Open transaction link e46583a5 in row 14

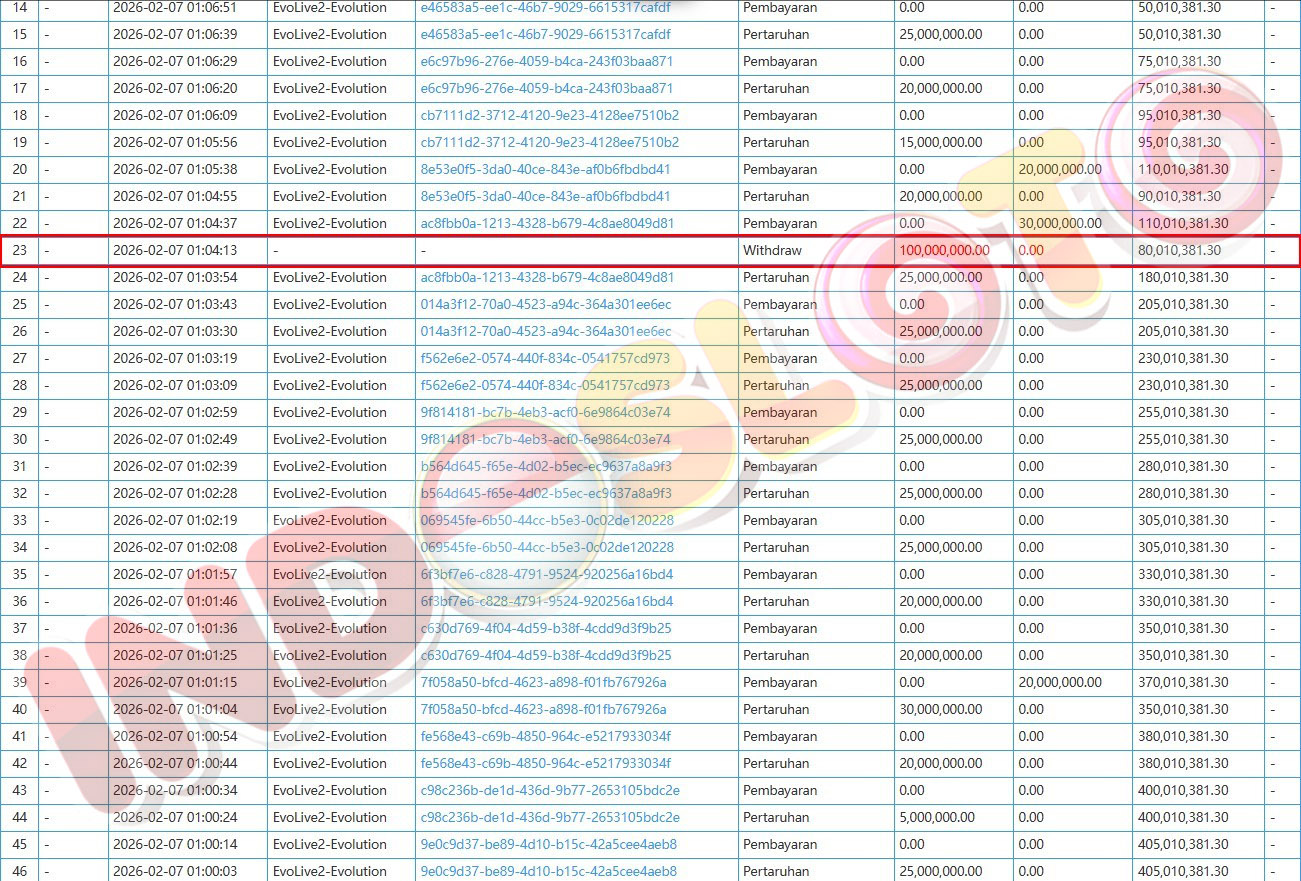click(545, 8)
